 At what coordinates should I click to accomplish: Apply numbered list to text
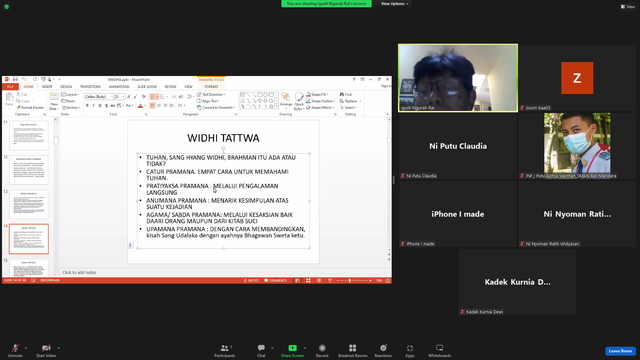click(163, 97)
